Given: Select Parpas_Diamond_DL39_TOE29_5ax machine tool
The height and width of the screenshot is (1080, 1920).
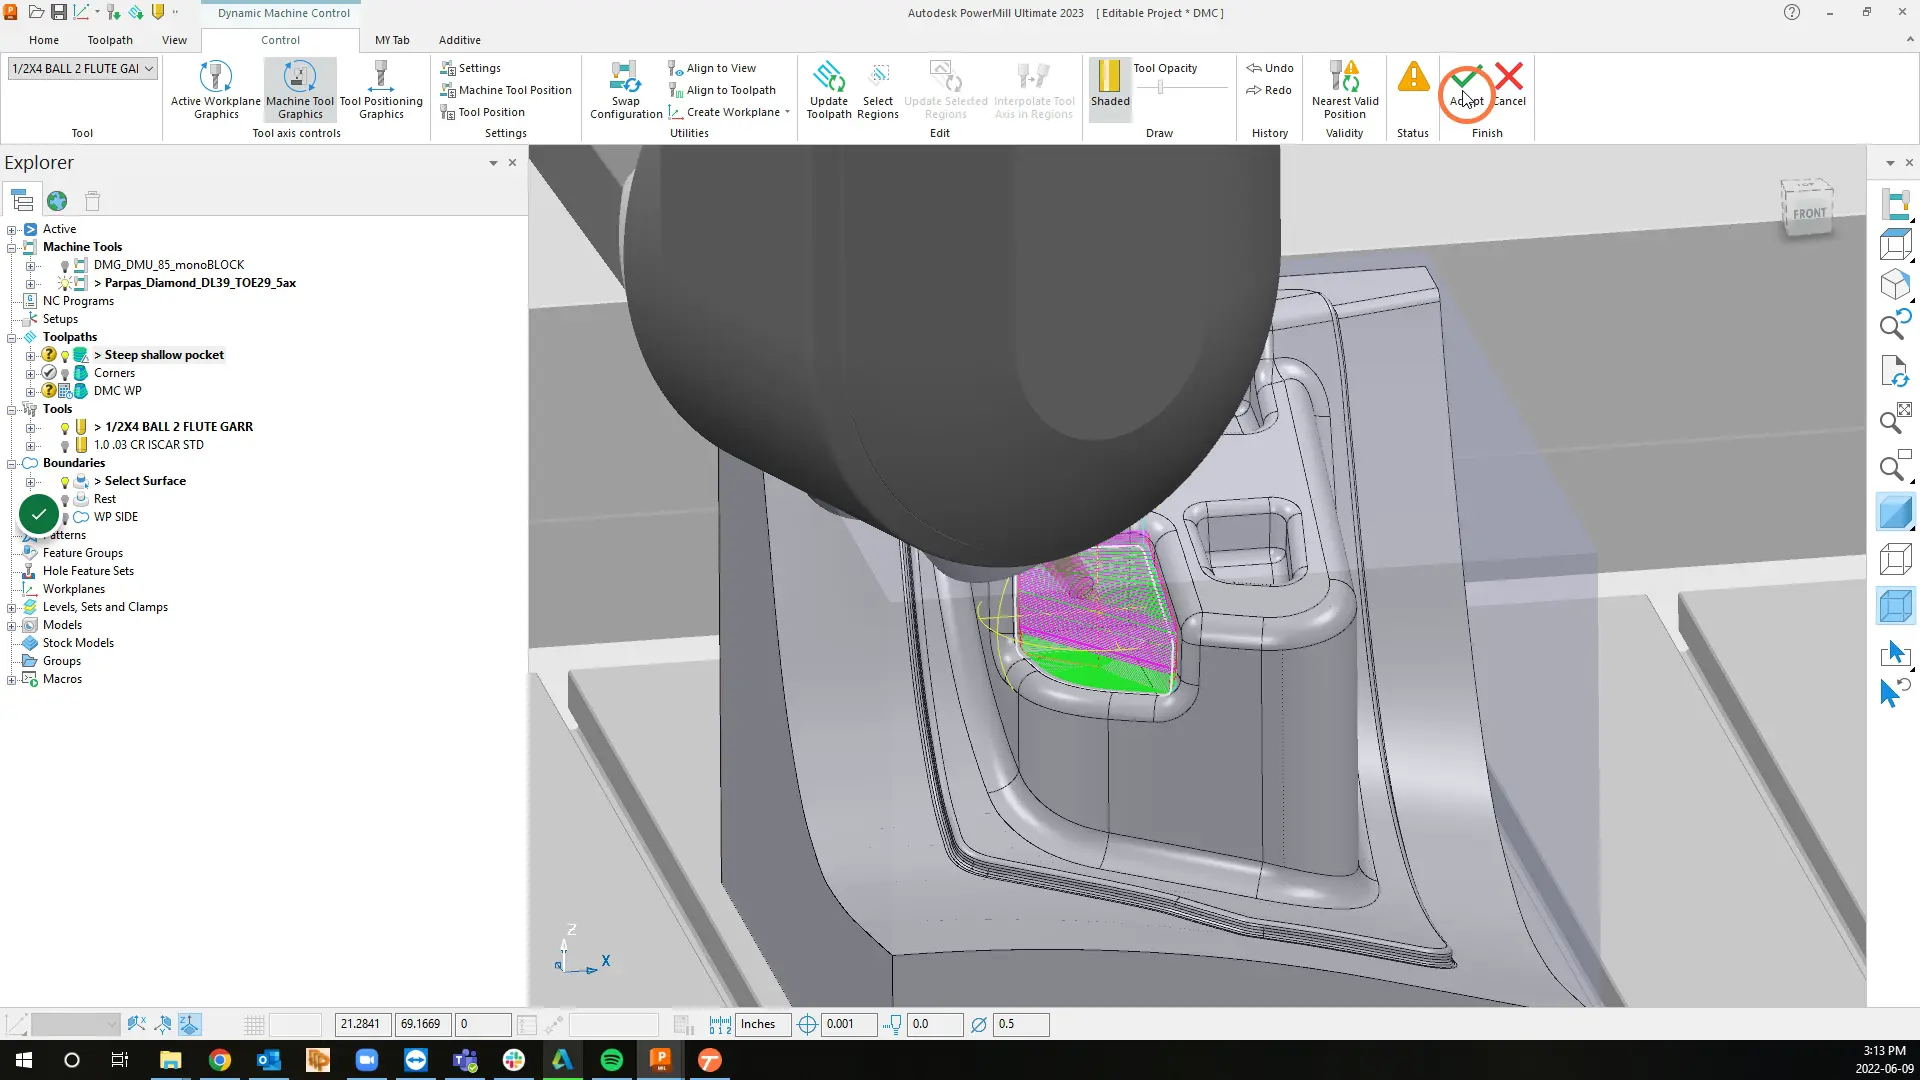Looking at the screenshot, I should point(200,283).
